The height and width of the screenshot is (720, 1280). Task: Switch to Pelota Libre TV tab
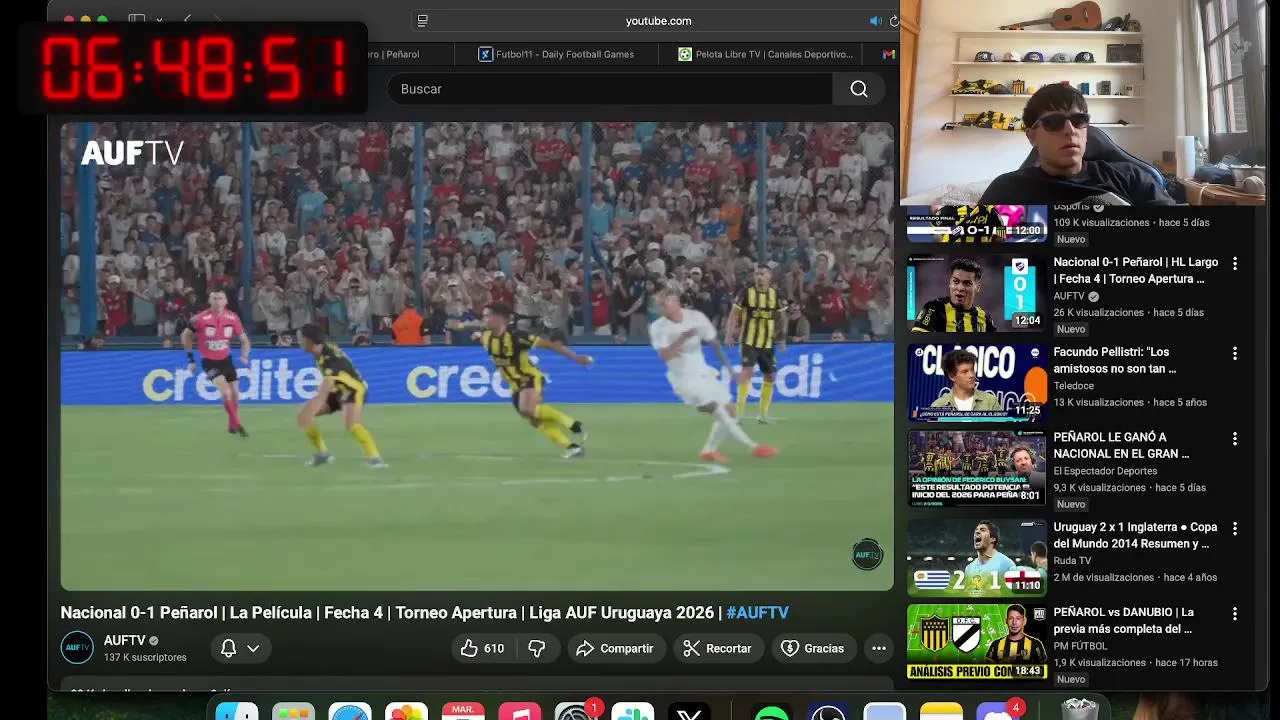(x=766, y=54)
